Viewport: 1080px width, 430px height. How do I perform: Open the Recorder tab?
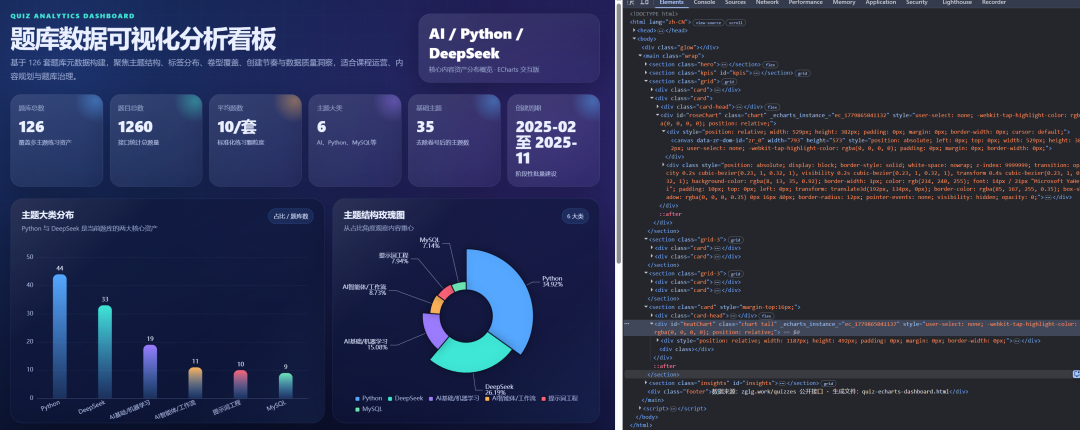pos(993,3)
